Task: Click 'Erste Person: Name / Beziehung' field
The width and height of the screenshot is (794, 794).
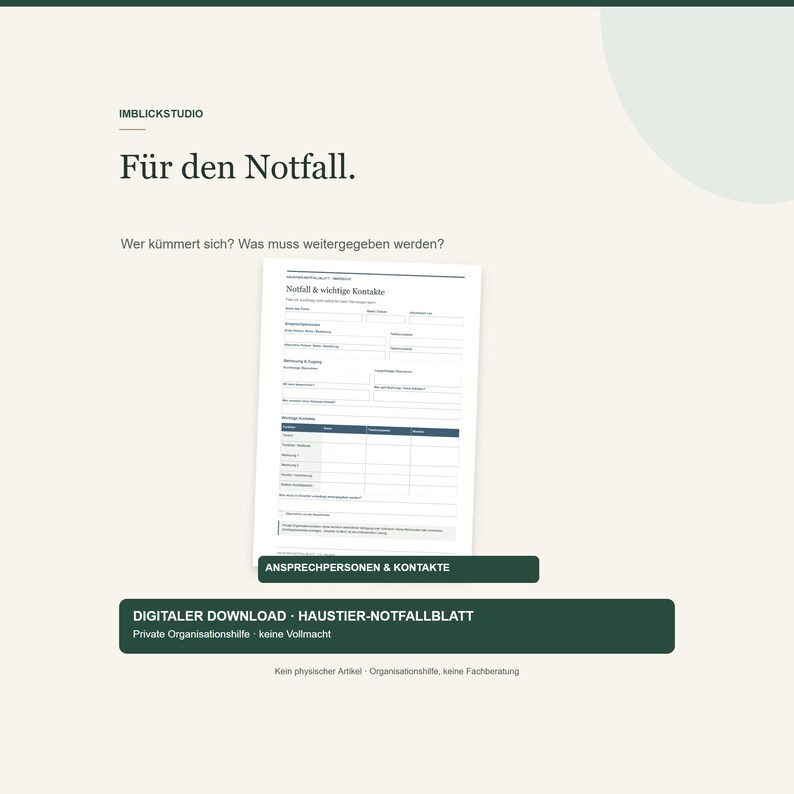Action: (x=335, y=340)
